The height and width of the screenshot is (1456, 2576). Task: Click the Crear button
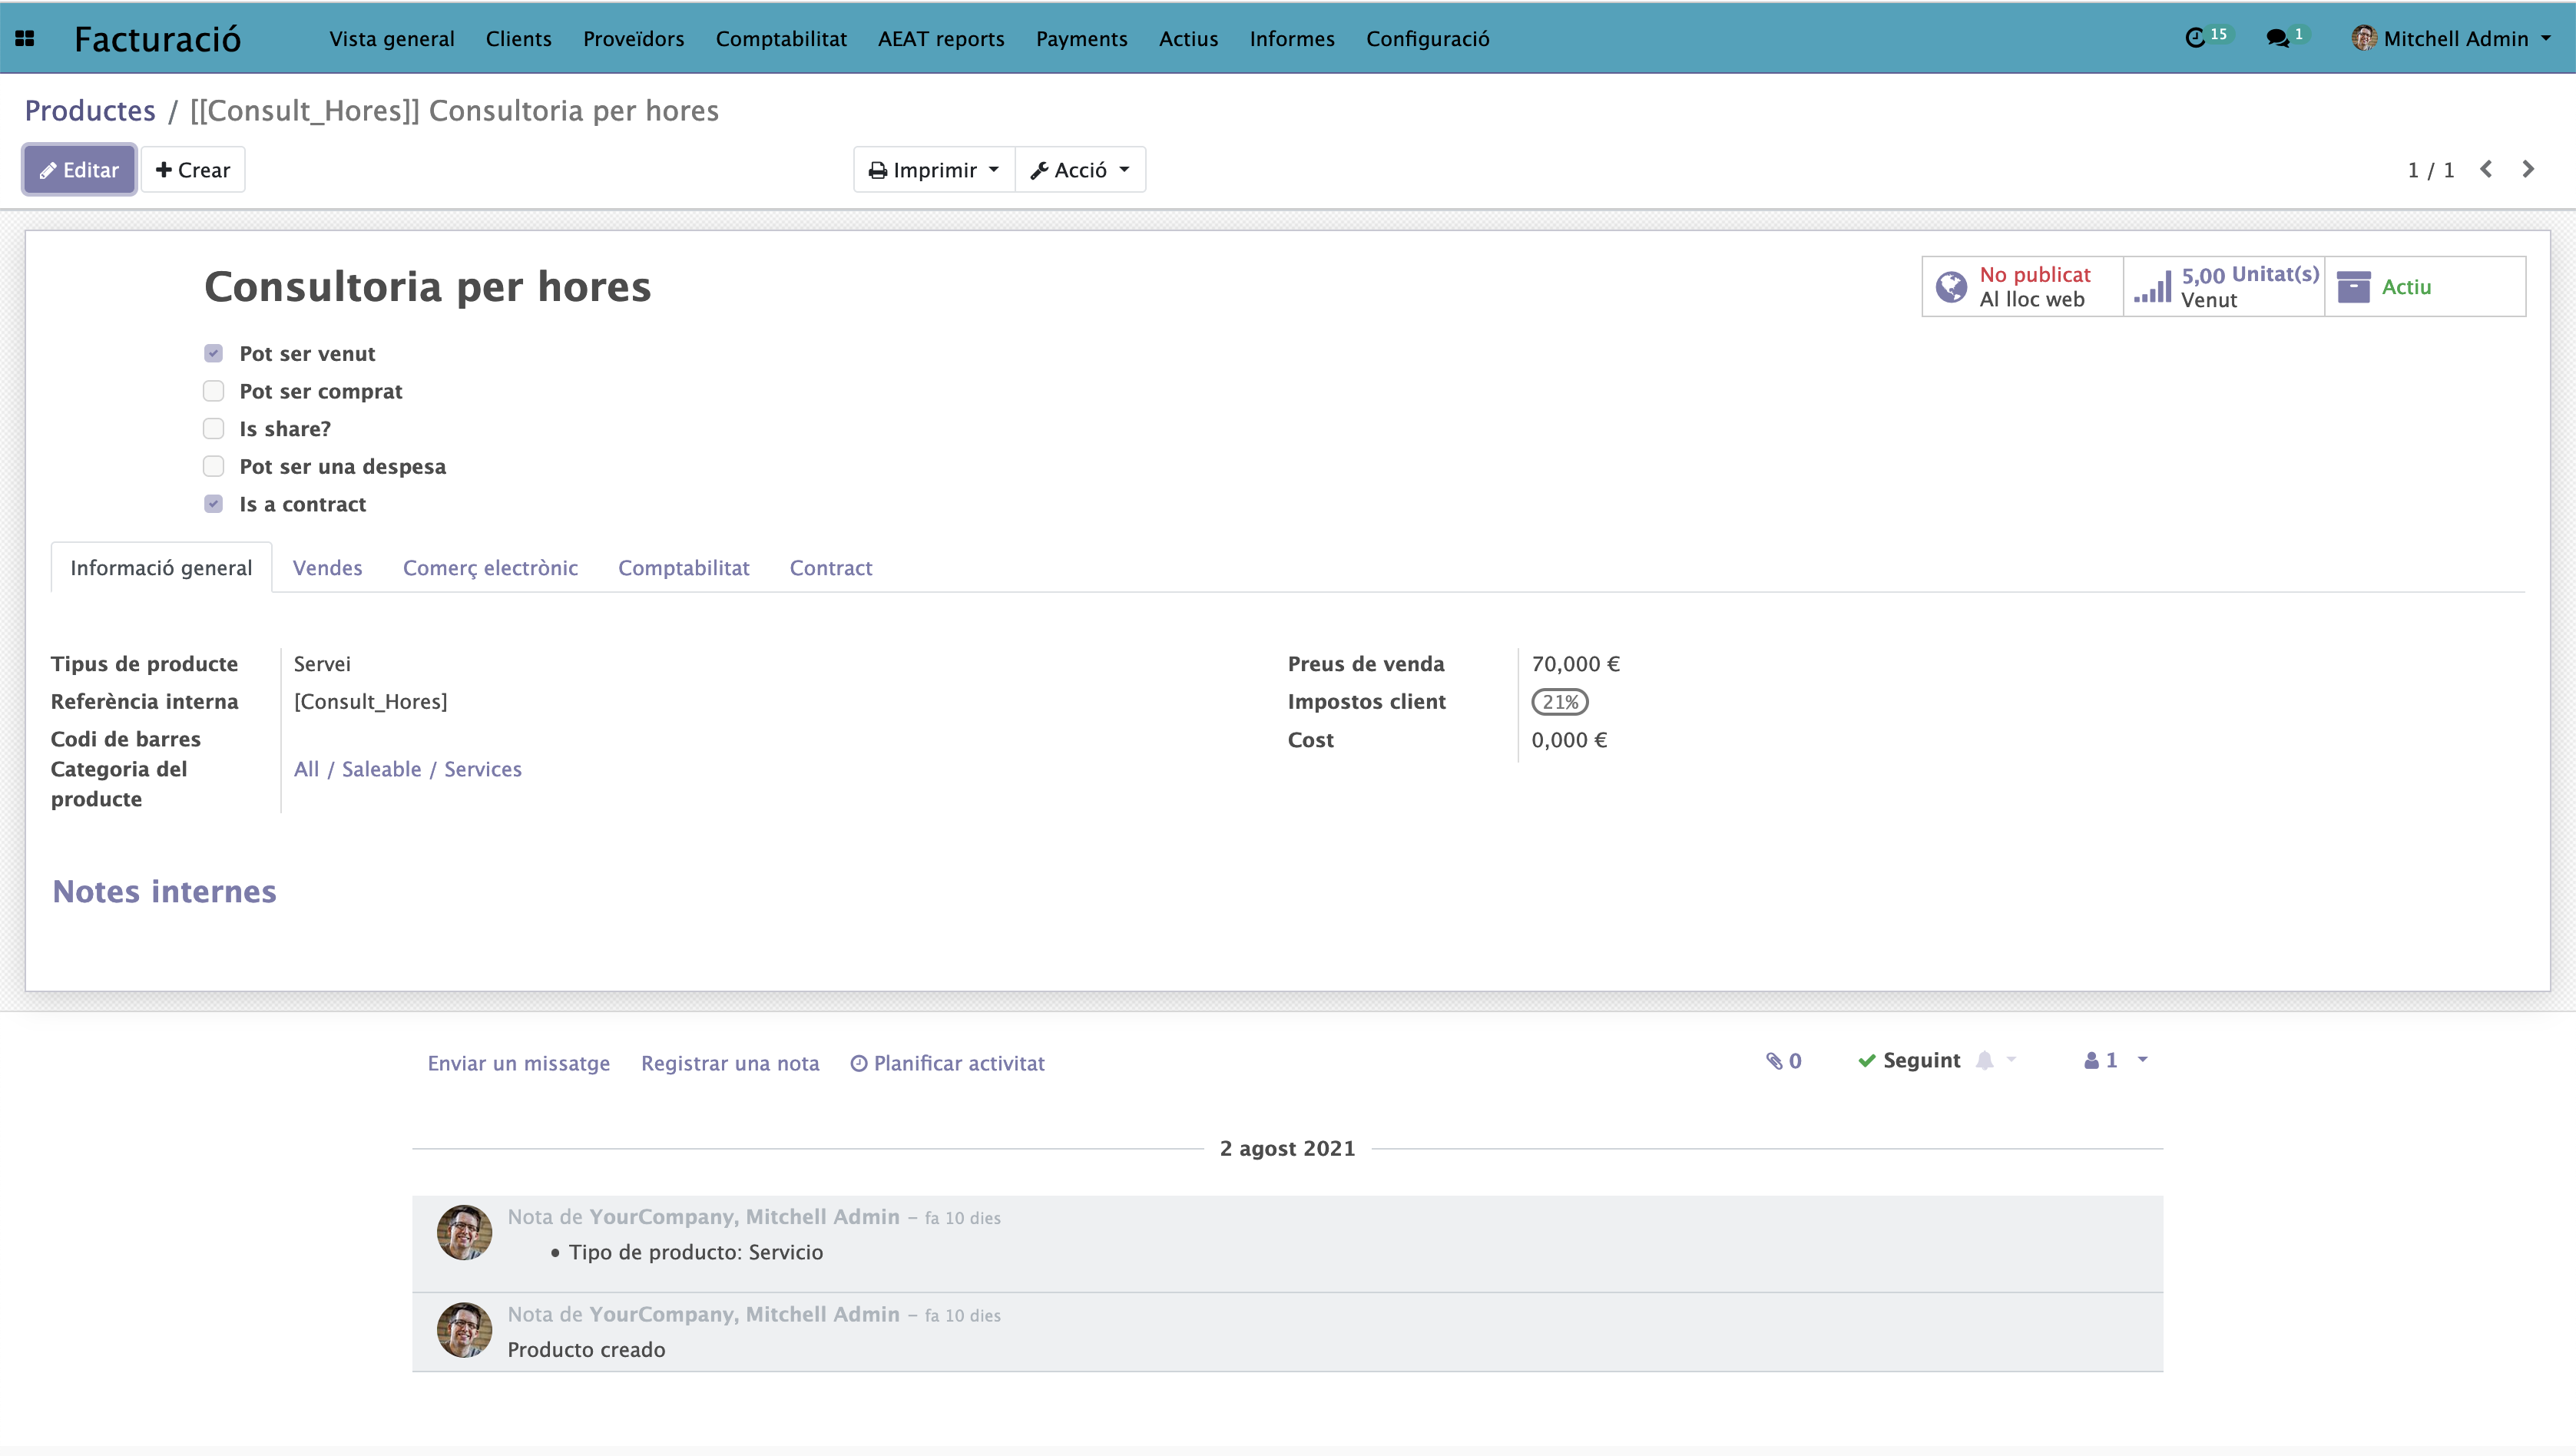tap(193, 170)
